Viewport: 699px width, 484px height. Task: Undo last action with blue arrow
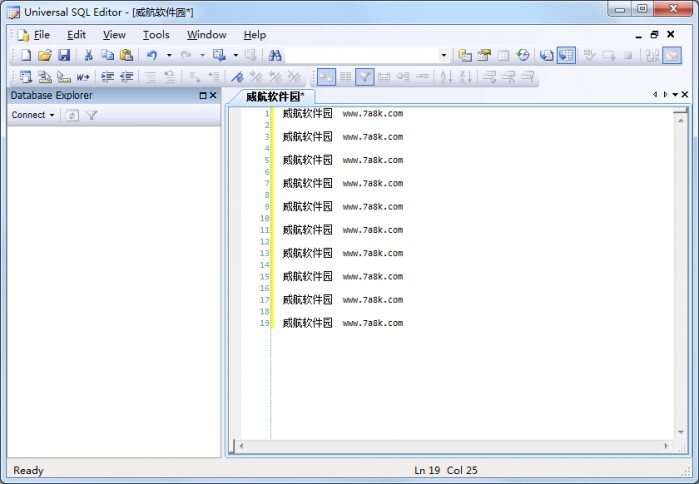[x=152, y=55]
